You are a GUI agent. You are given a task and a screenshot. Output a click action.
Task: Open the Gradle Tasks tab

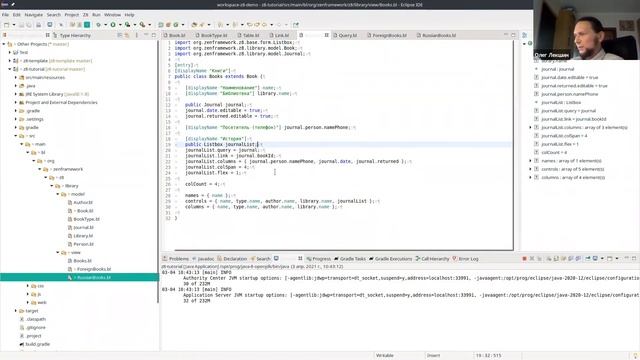[x=350, y=259]
